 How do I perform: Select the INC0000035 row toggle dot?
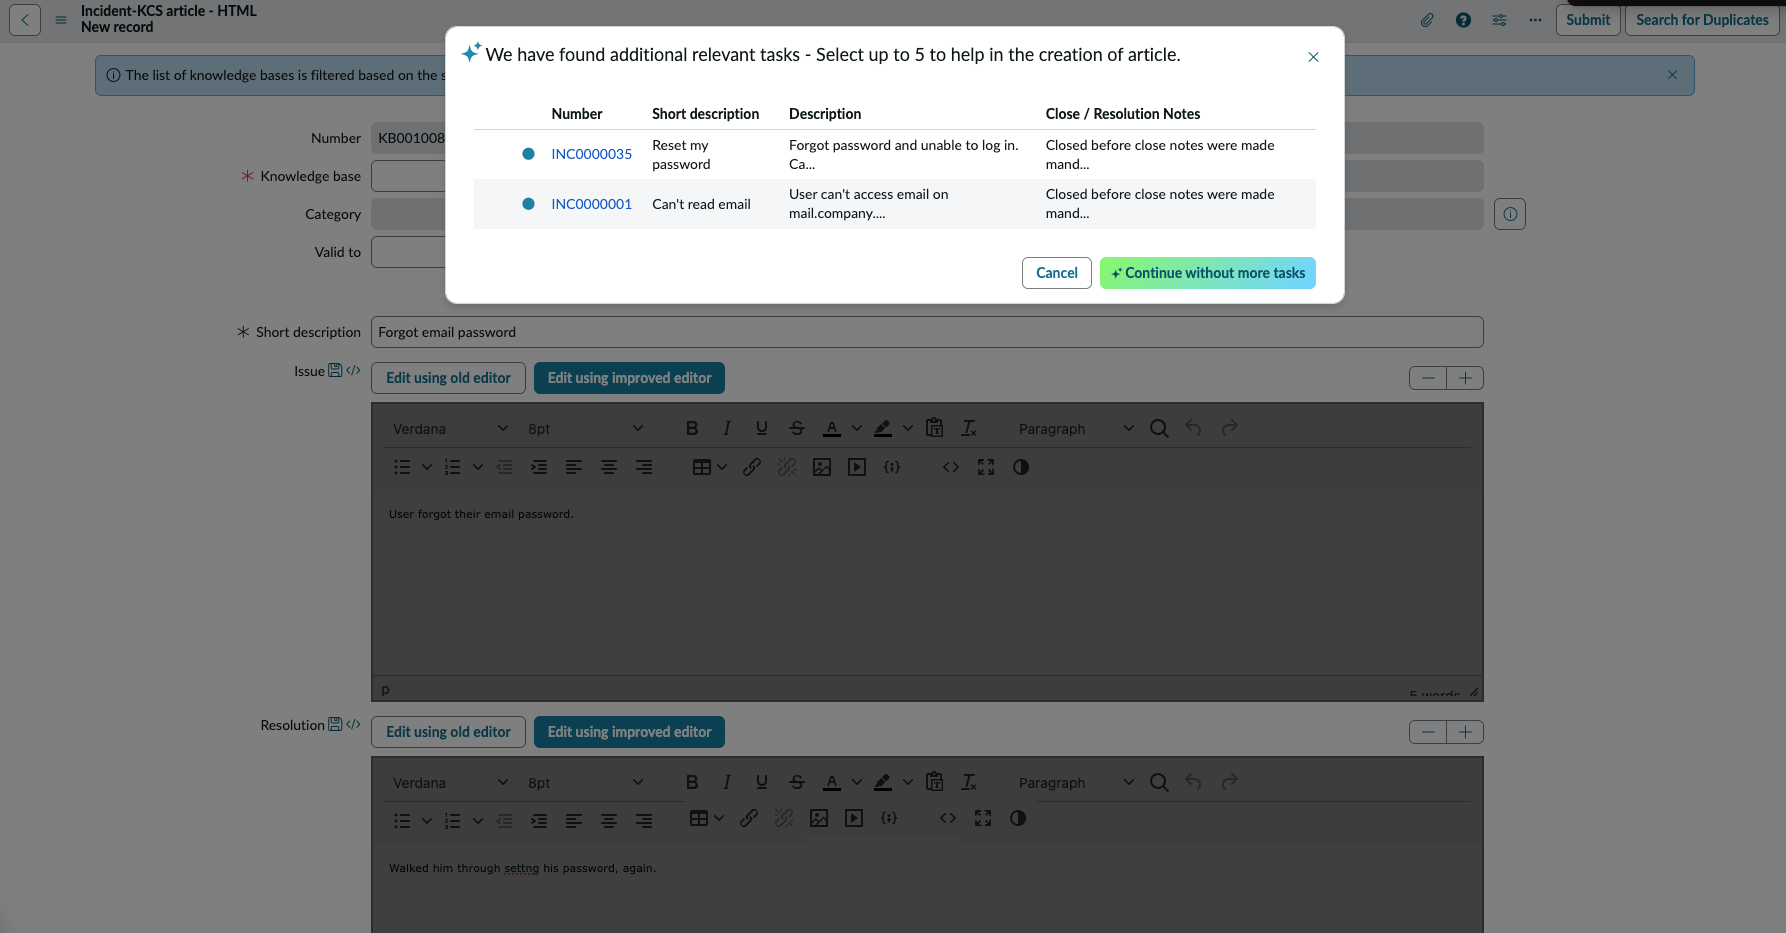[528, 154]
